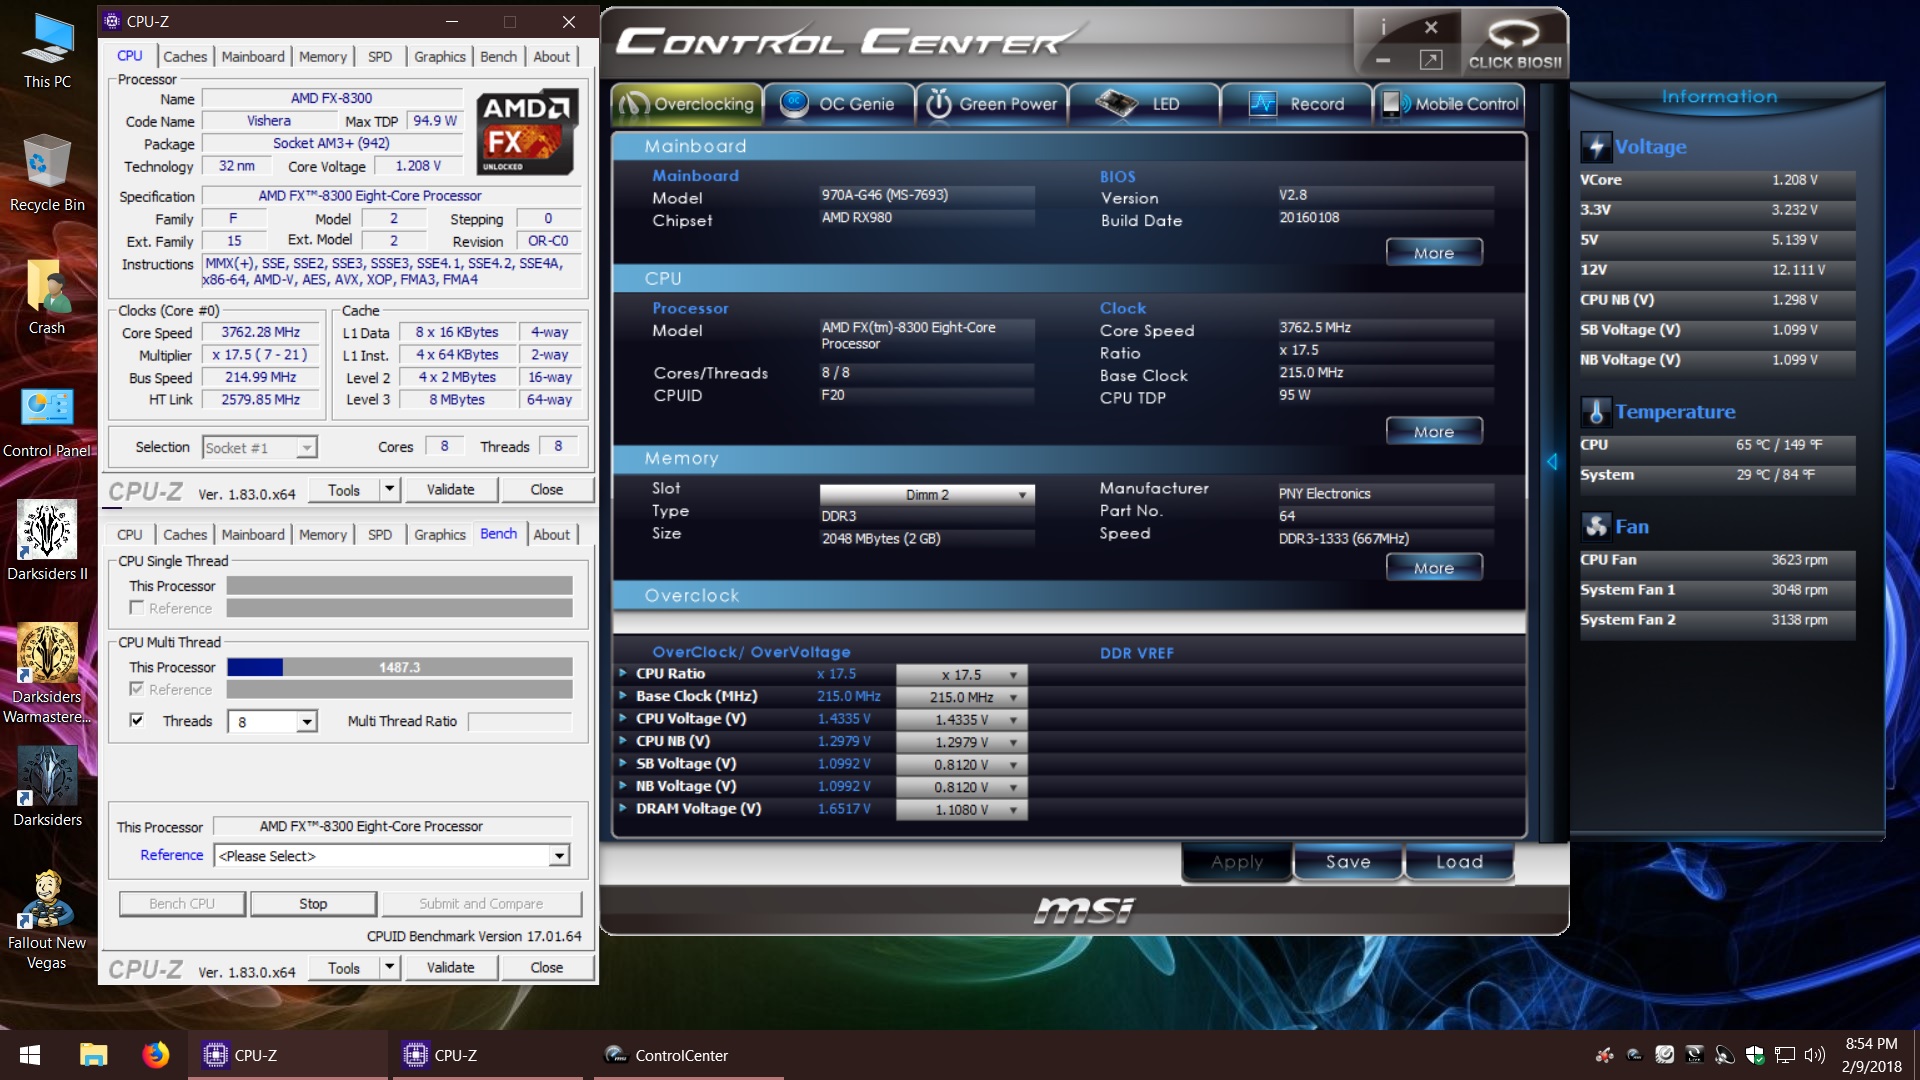1920x1080 pixels.
Task: Select Socket #1 from processor selection dropdown
Action: pyautogui.click(x=256, y=446)
